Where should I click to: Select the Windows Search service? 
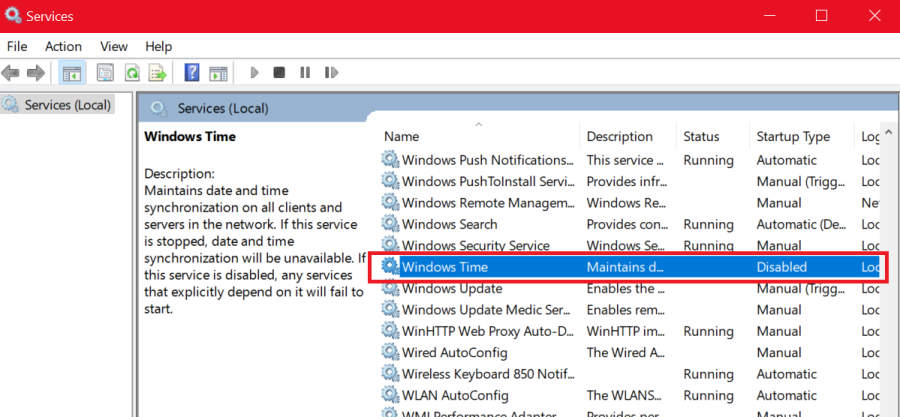(629, 224)
